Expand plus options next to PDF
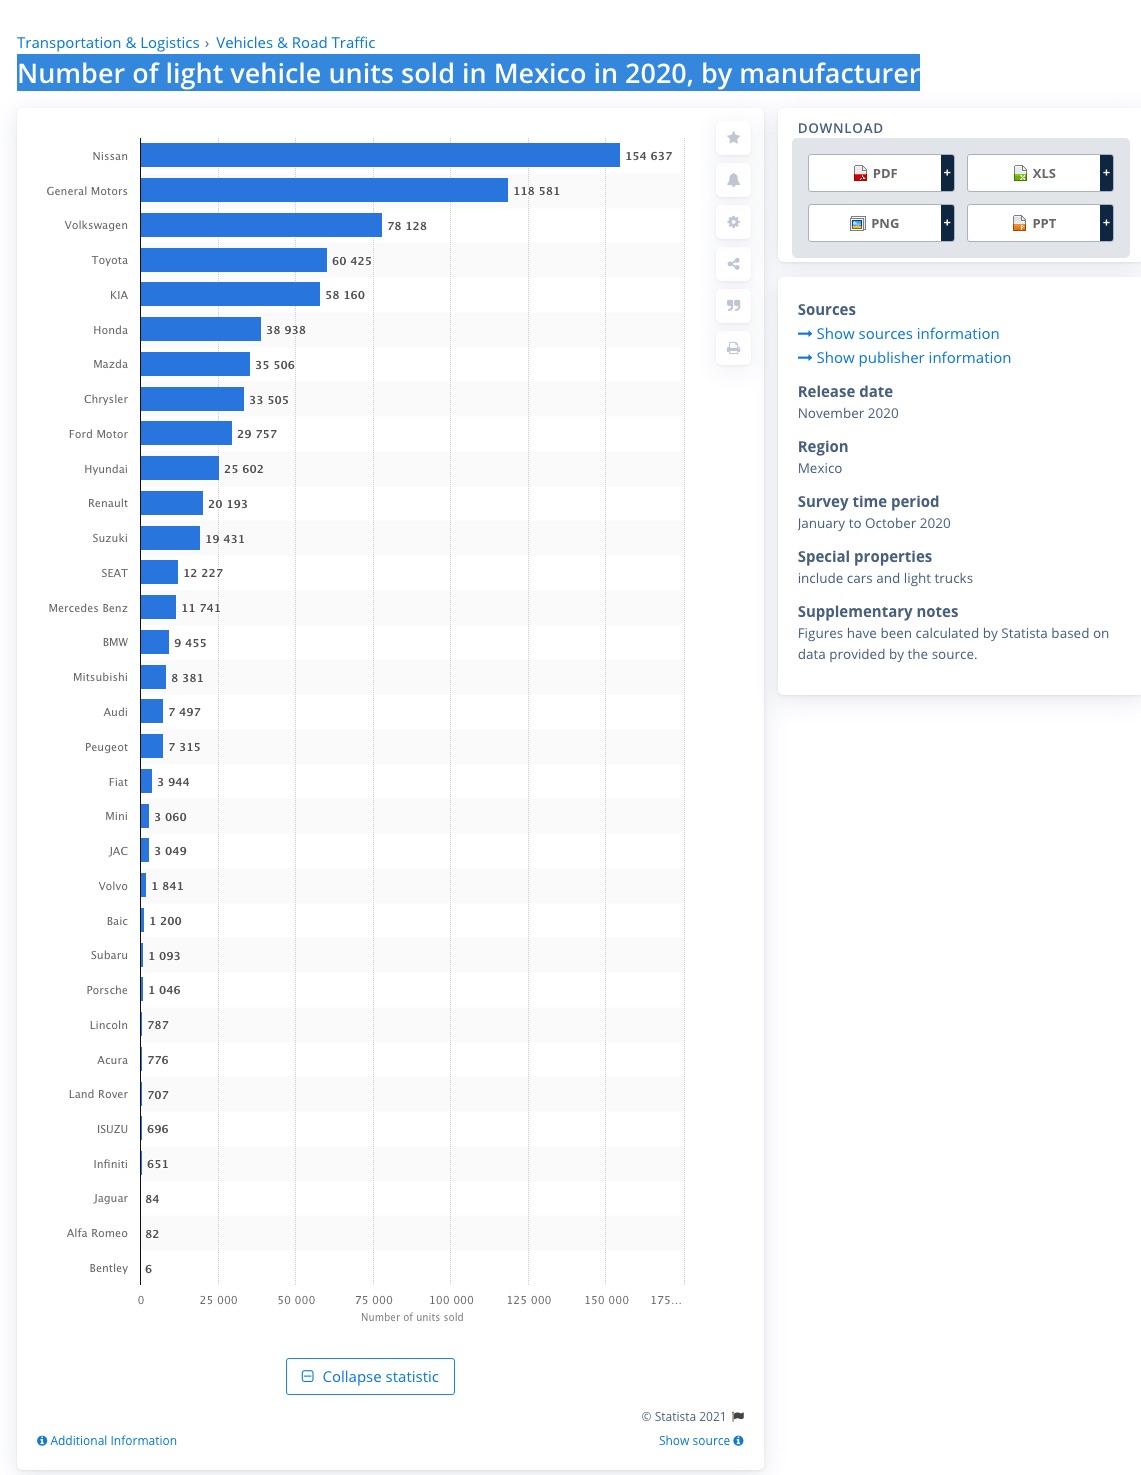This screenshot has width=1141, height=1475. (947, 173)
